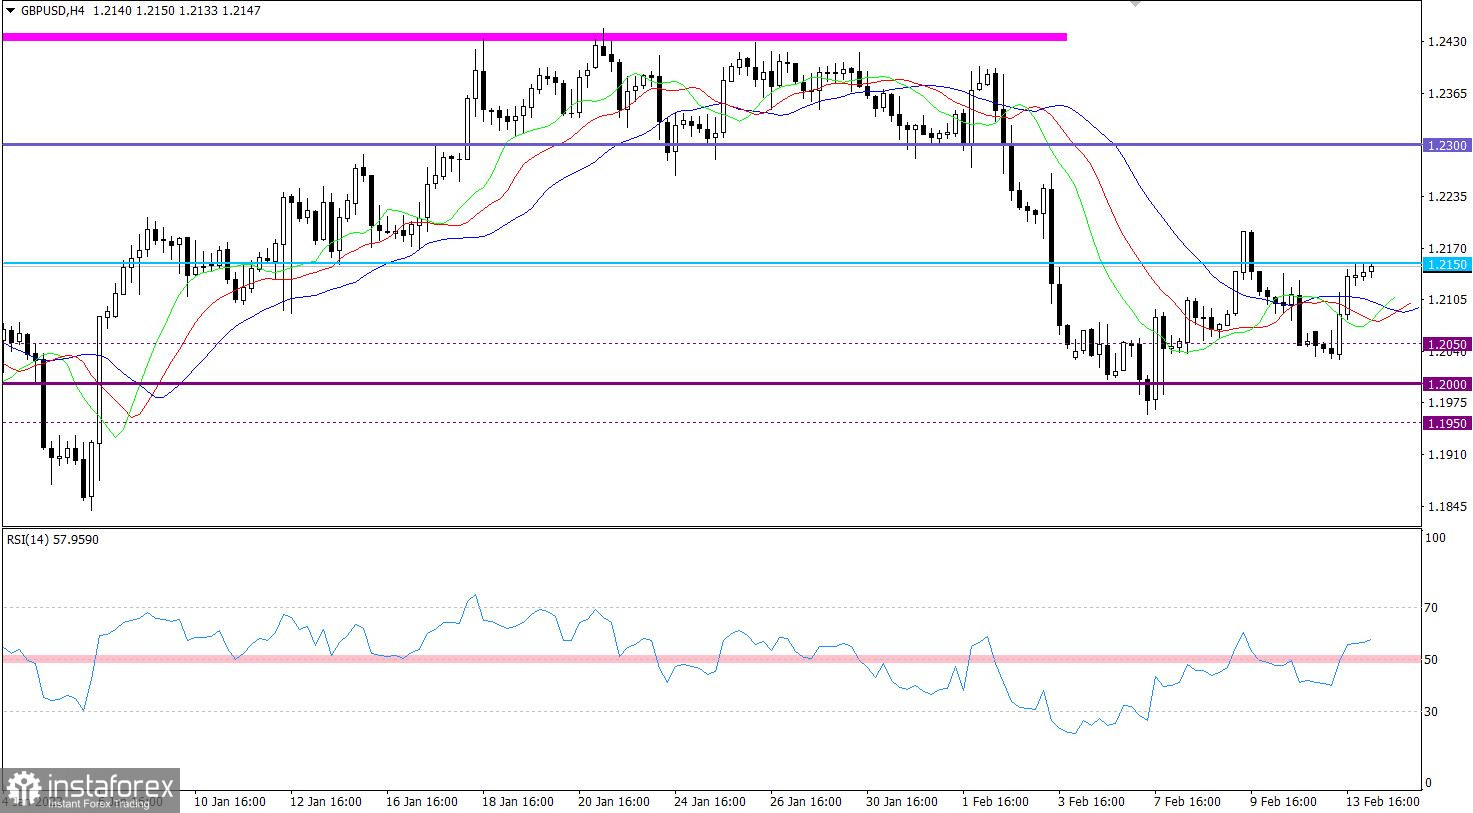
Task: Click the 1.1910 price scale value
Action: [x=1448, y=455]
